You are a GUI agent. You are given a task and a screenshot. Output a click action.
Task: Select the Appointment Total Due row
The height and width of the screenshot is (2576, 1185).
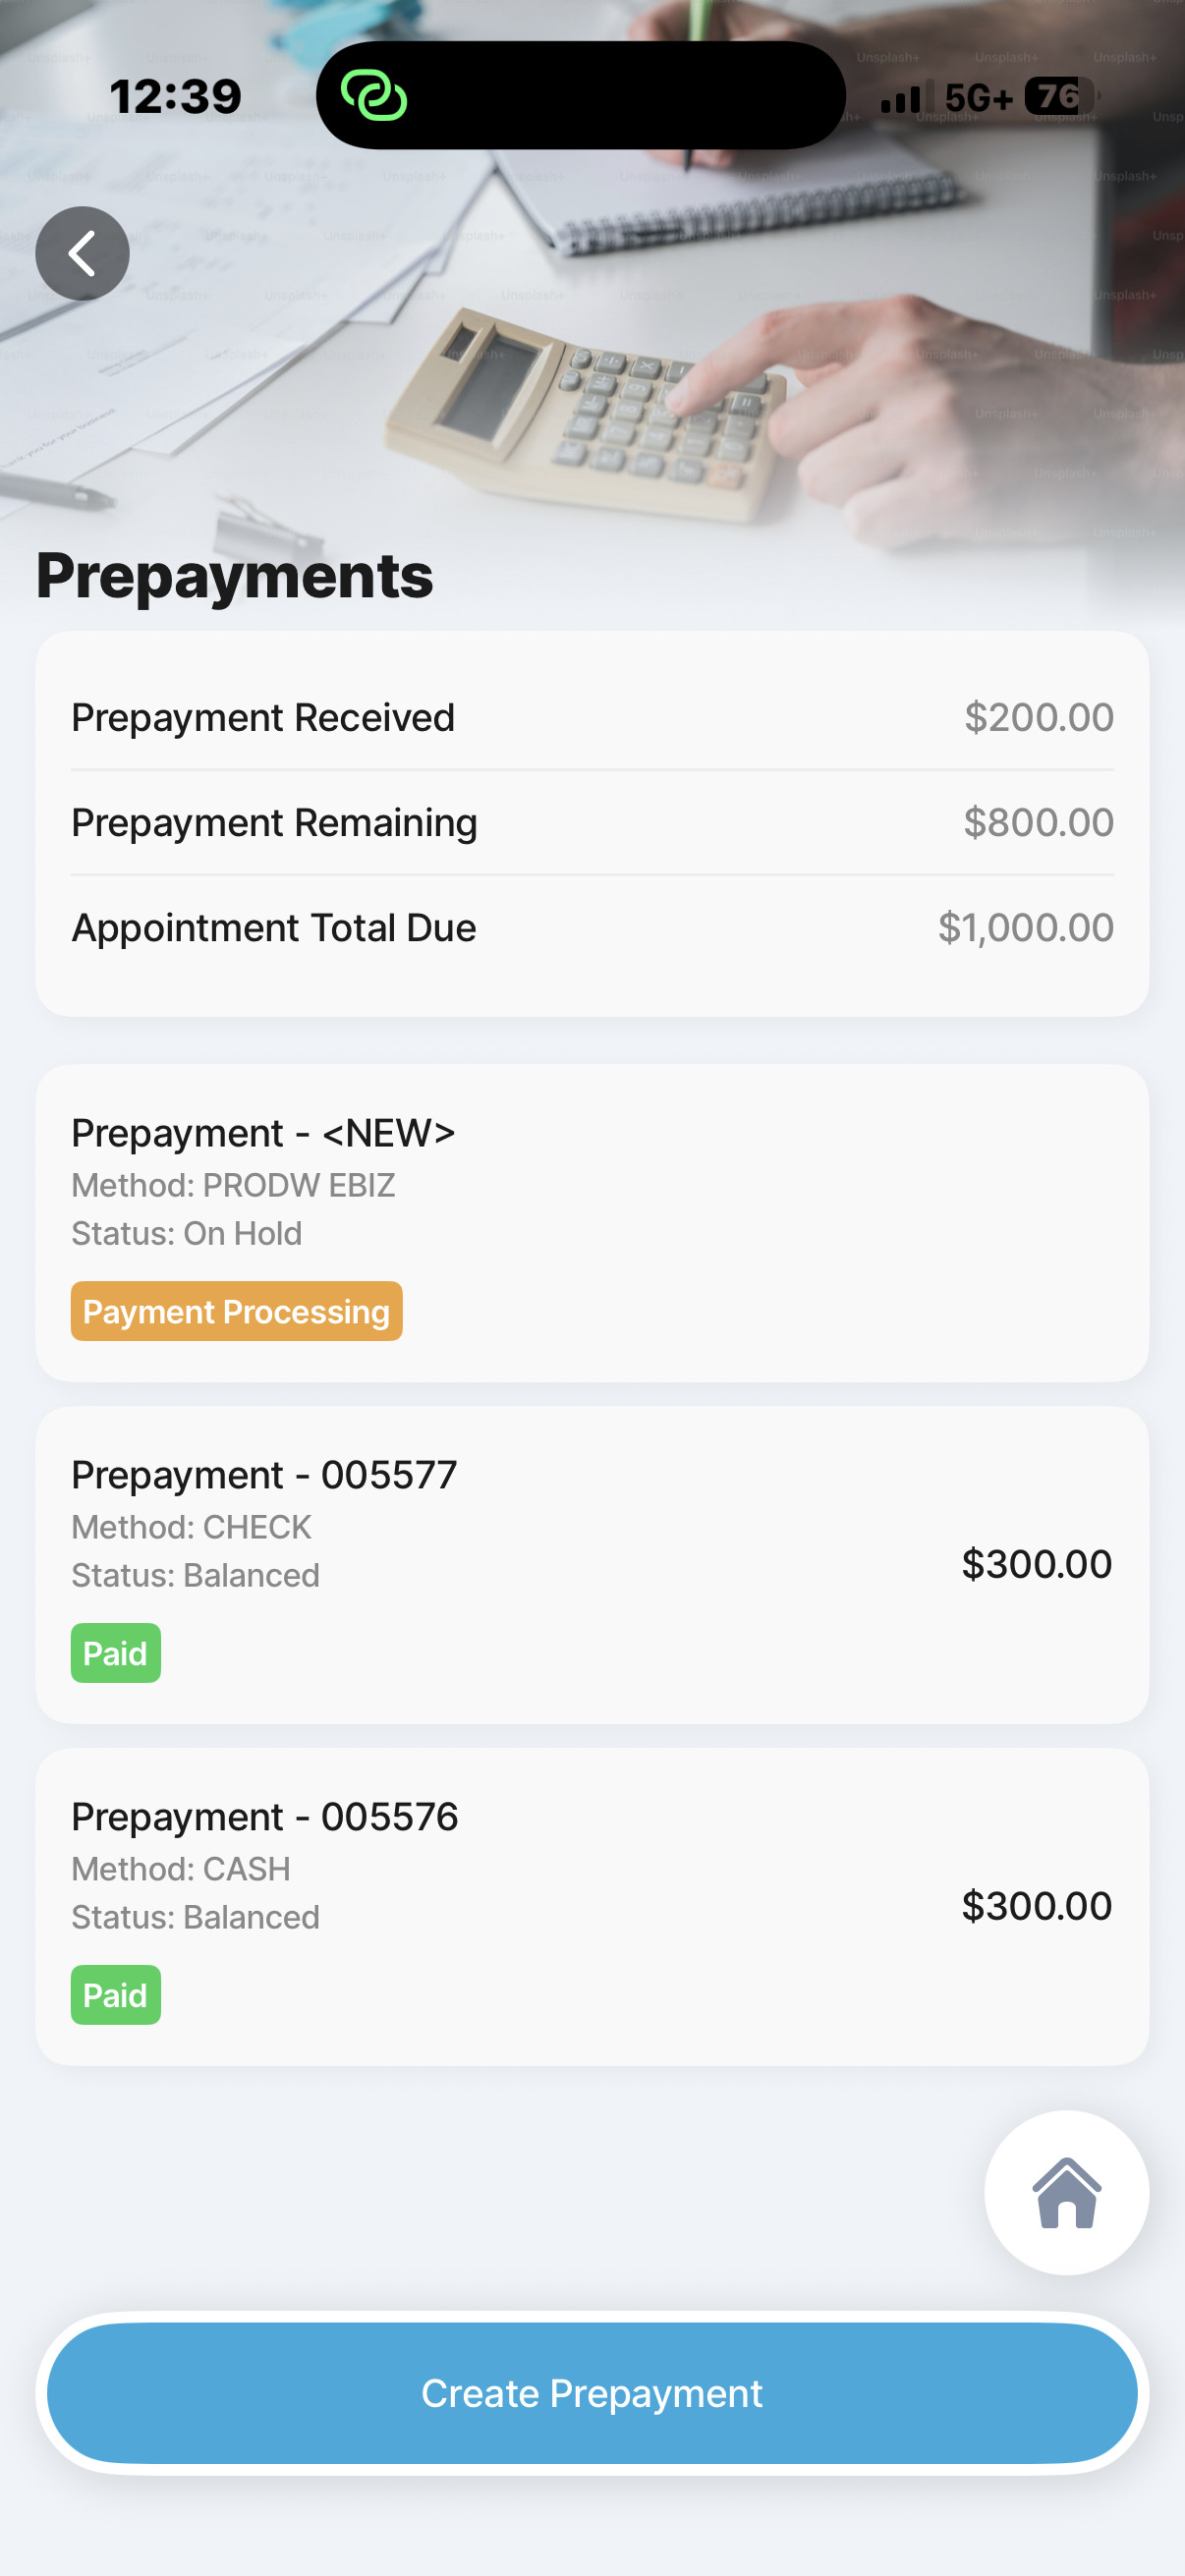coord(592,928)
